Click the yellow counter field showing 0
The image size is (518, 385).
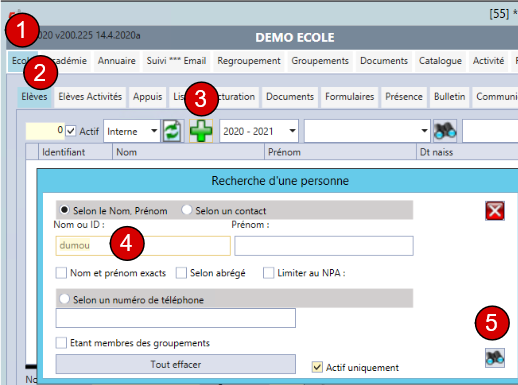point(45,131)
